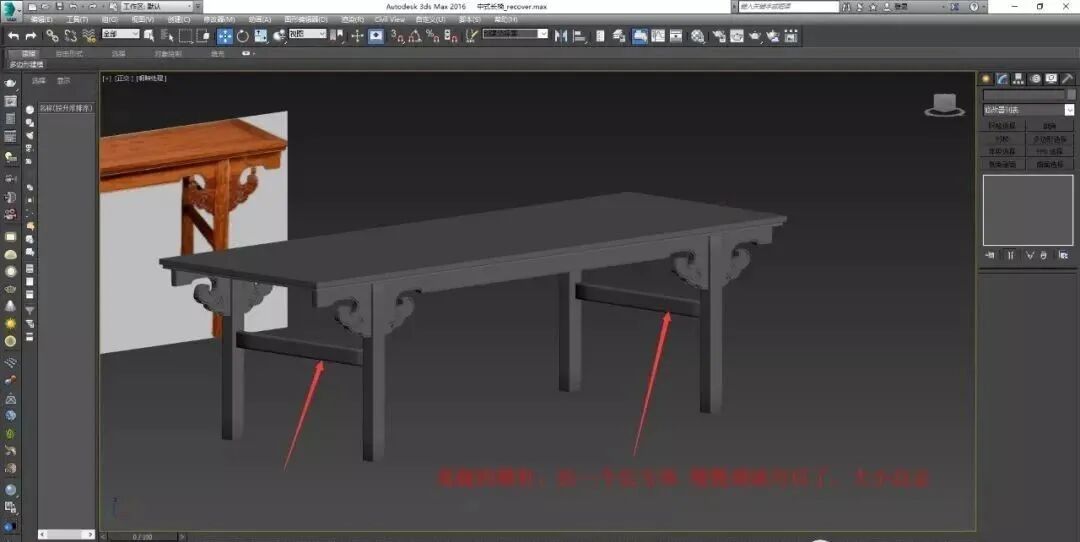Open the Modifiers menu
Image resolution: width=1080 pixels, height=542 pixels.
[x=219, y=19]
